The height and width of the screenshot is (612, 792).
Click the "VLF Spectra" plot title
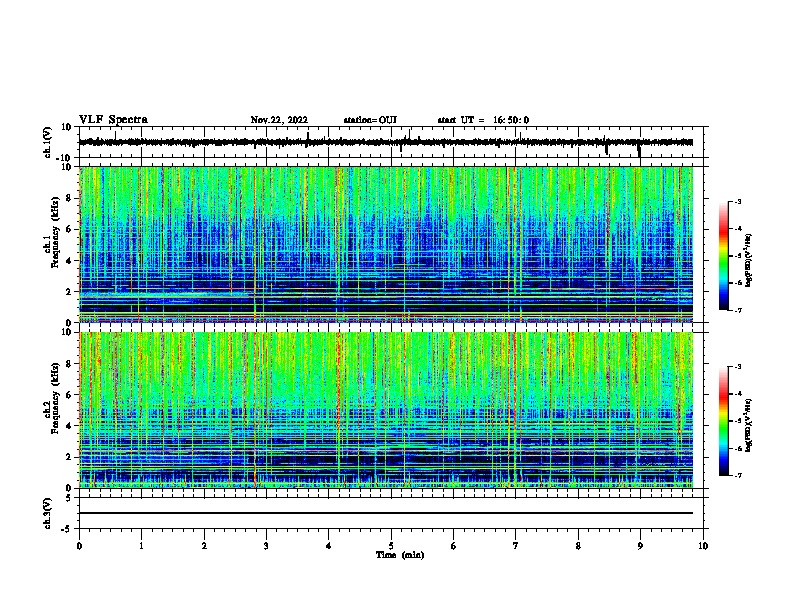click(113, 120)
